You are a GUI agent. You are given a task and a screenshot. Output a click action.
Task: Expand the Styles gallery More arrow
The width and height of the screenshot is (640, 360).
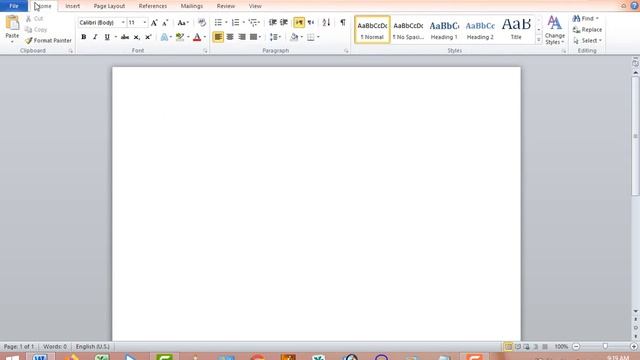coord(539,40)
